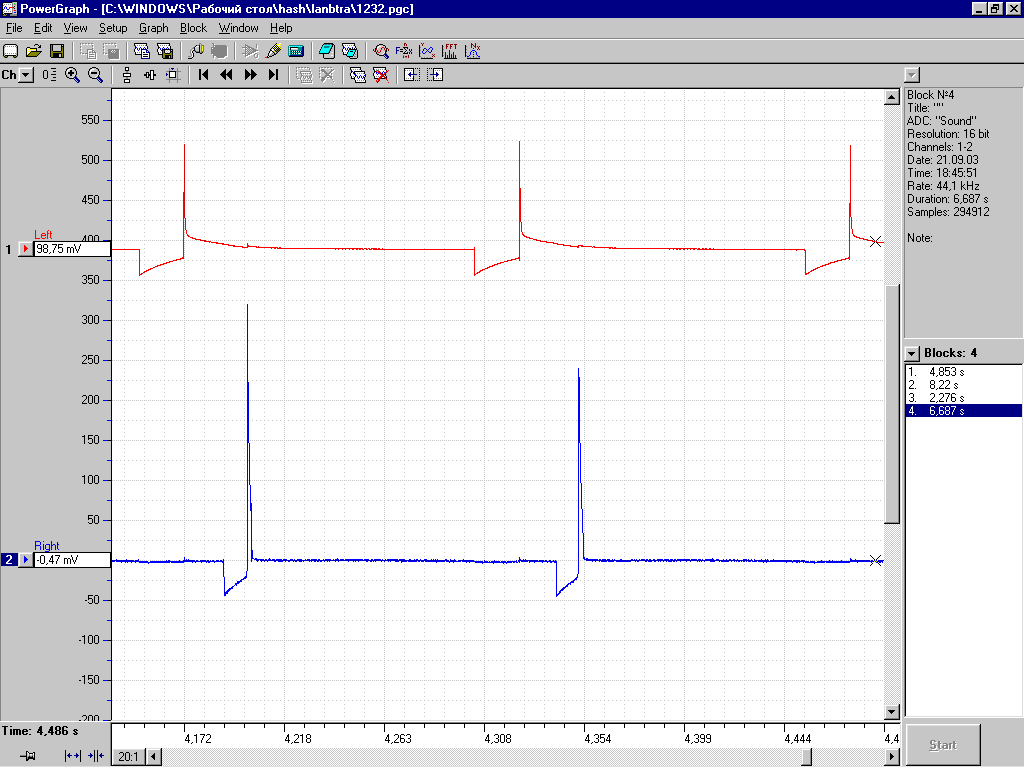The width and height of the screenshot is (1024, 768).
Task: Open the calculator-style meter icon
Action: [296, 51]
